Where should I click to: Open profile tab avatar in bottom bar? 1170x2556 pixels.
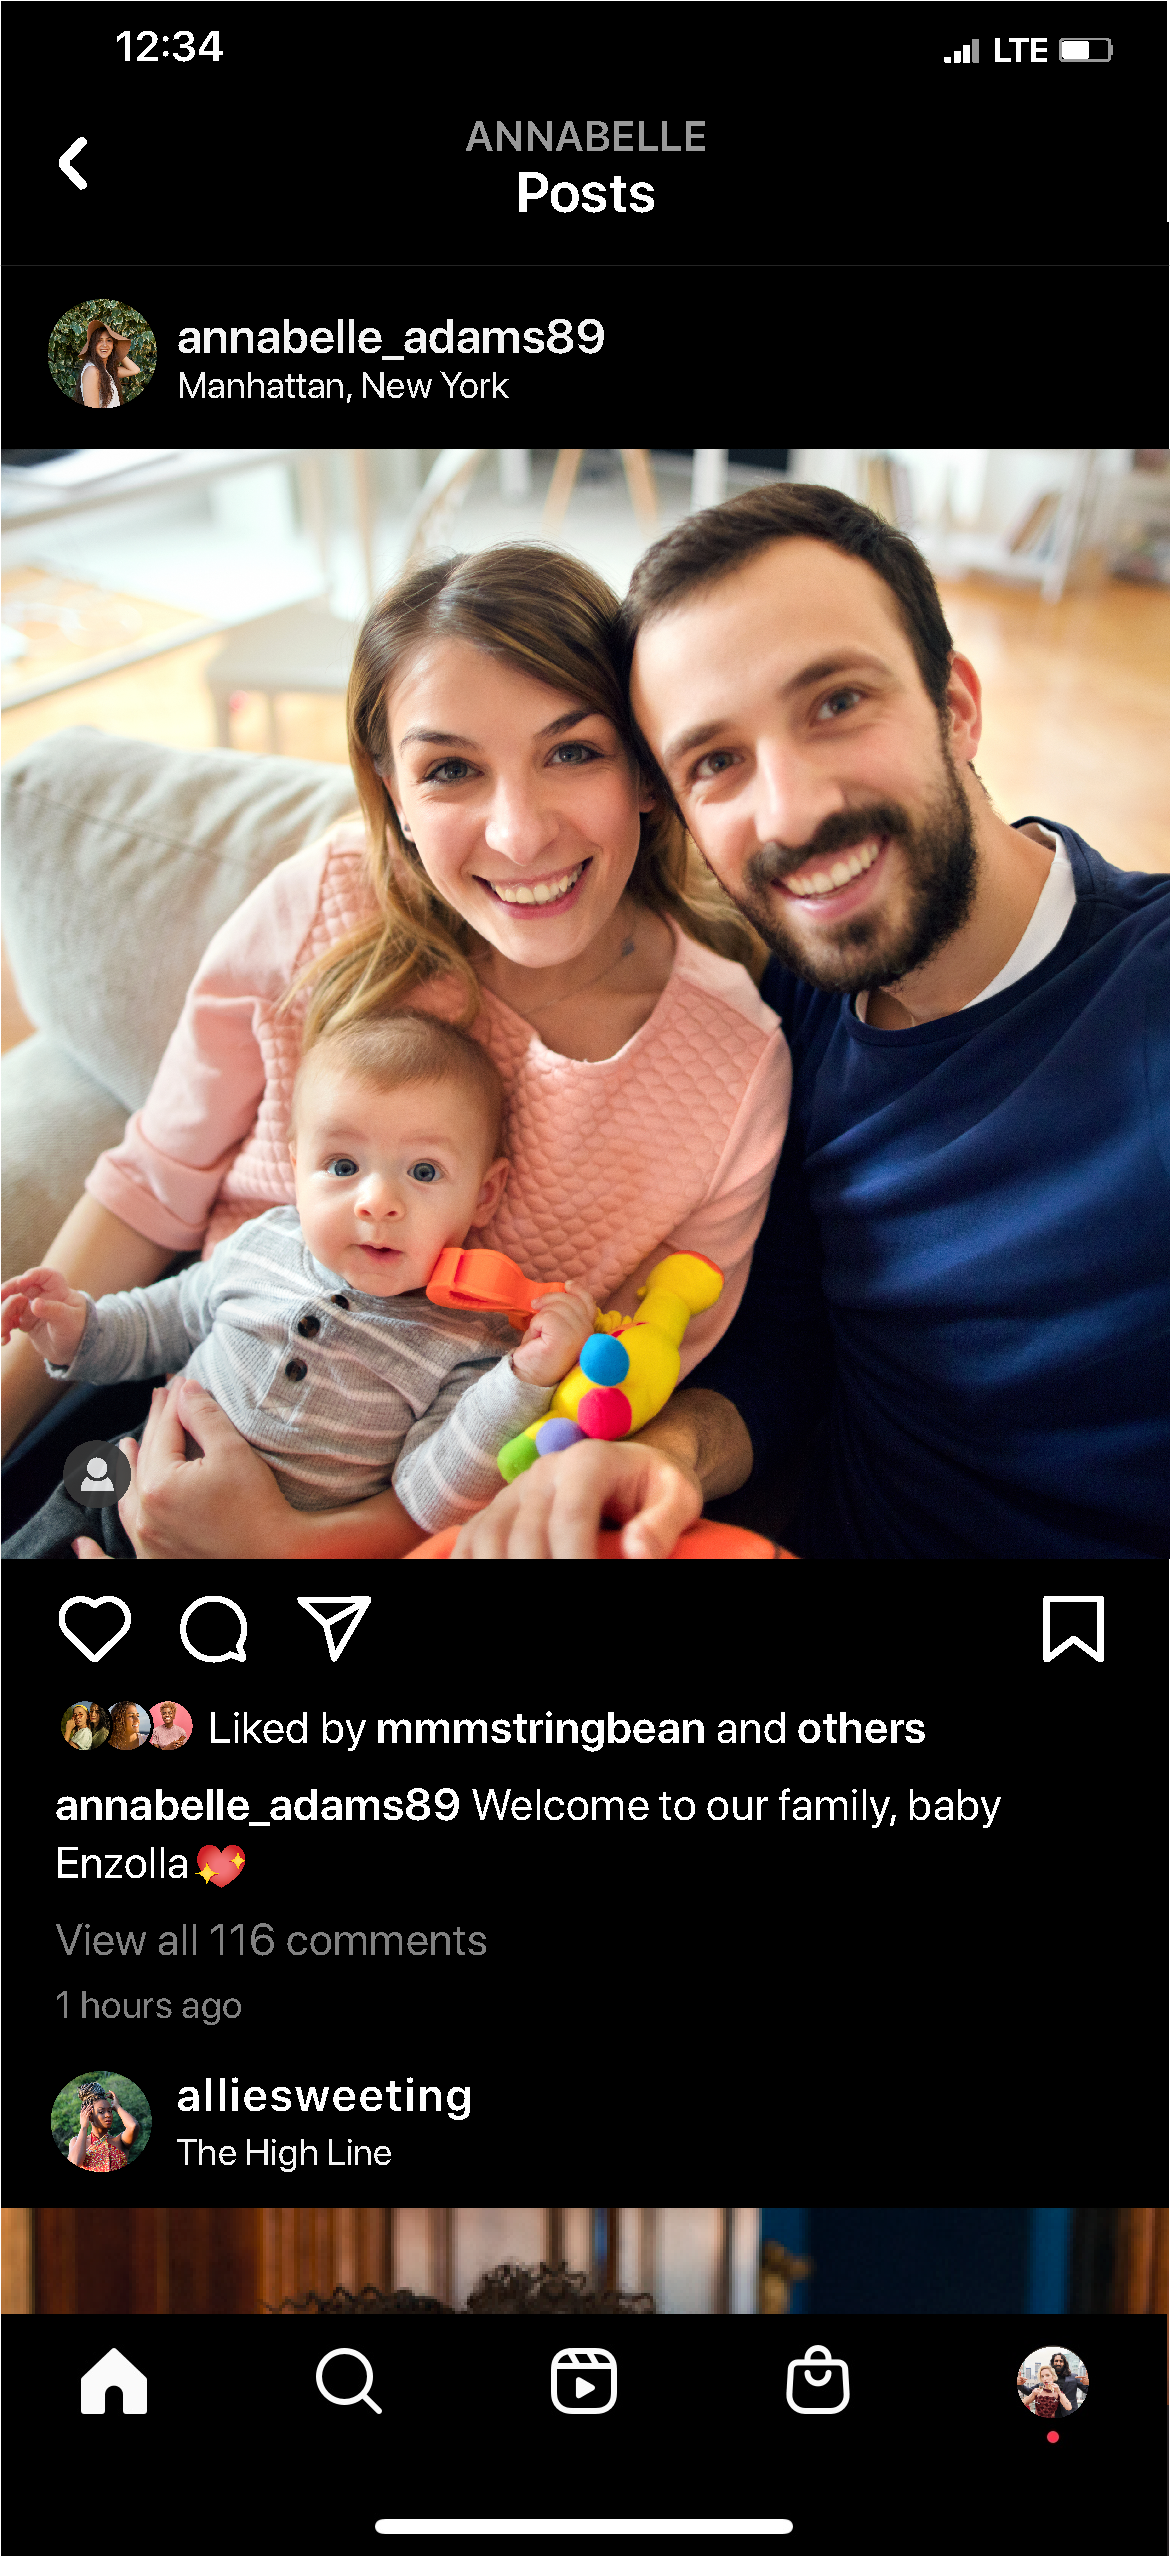(x=1053, y=2381)
